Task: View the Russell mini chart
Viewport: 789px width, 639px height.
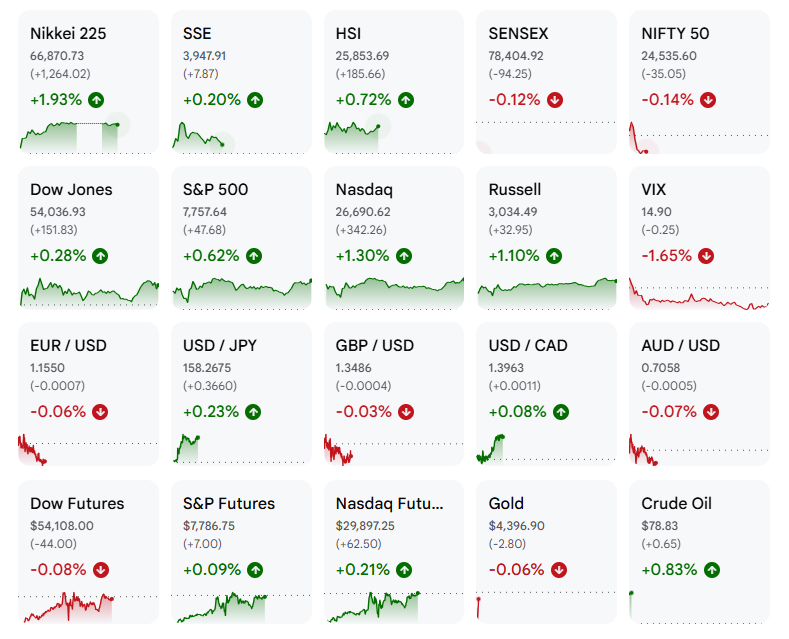Action: 547,293
